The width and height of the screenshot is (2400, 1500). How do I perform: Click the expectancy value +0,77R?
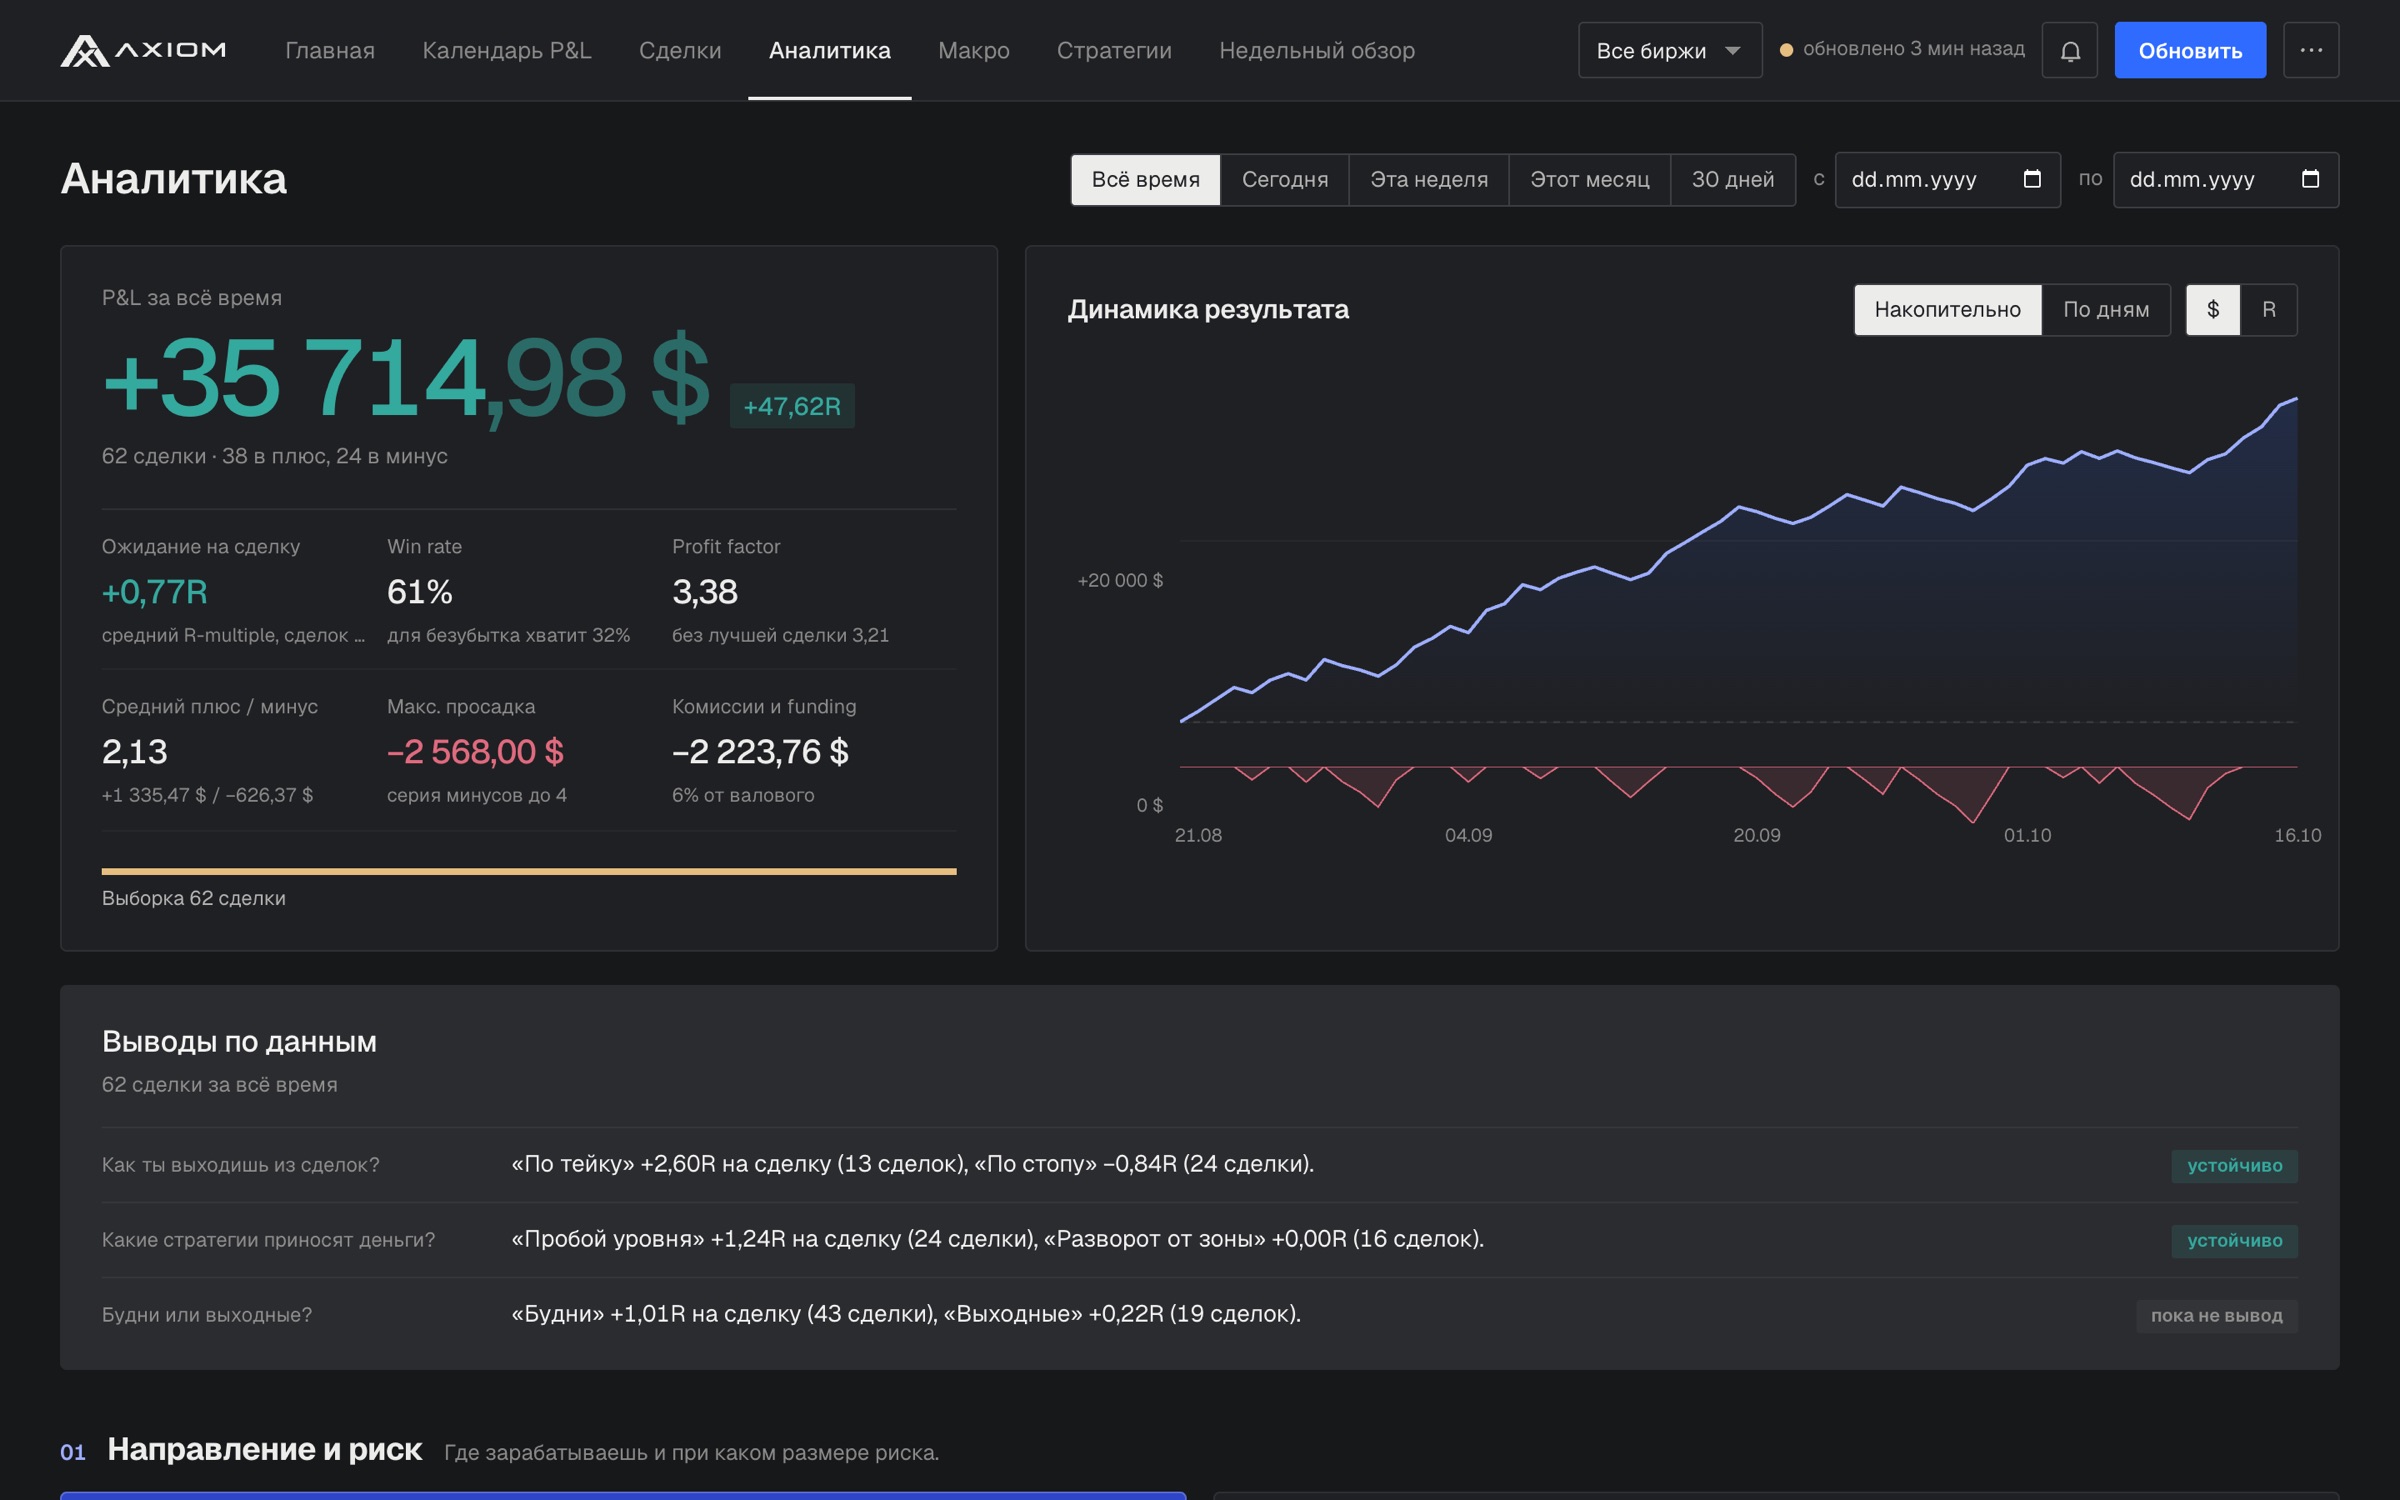click(155, 592)
